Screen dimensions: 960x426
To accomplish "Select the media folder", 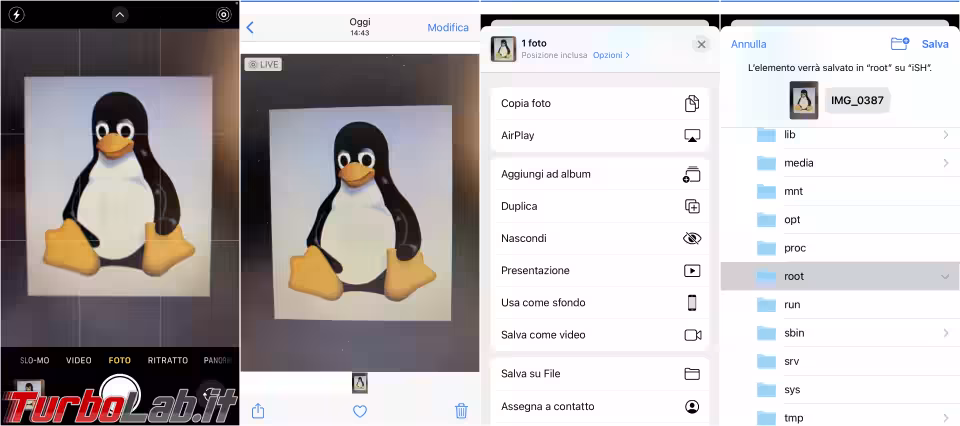I will point(840,163).
